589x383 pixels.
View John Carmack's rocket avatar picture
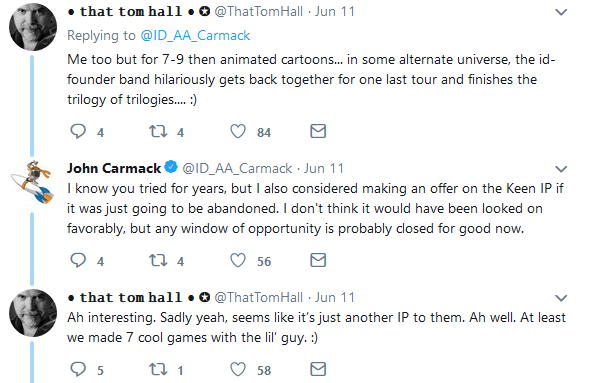[x=33, y=182]
